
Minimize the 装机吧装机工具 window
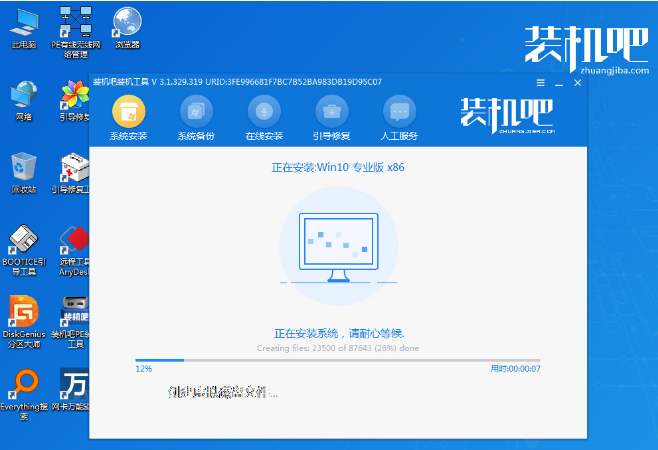559,83
